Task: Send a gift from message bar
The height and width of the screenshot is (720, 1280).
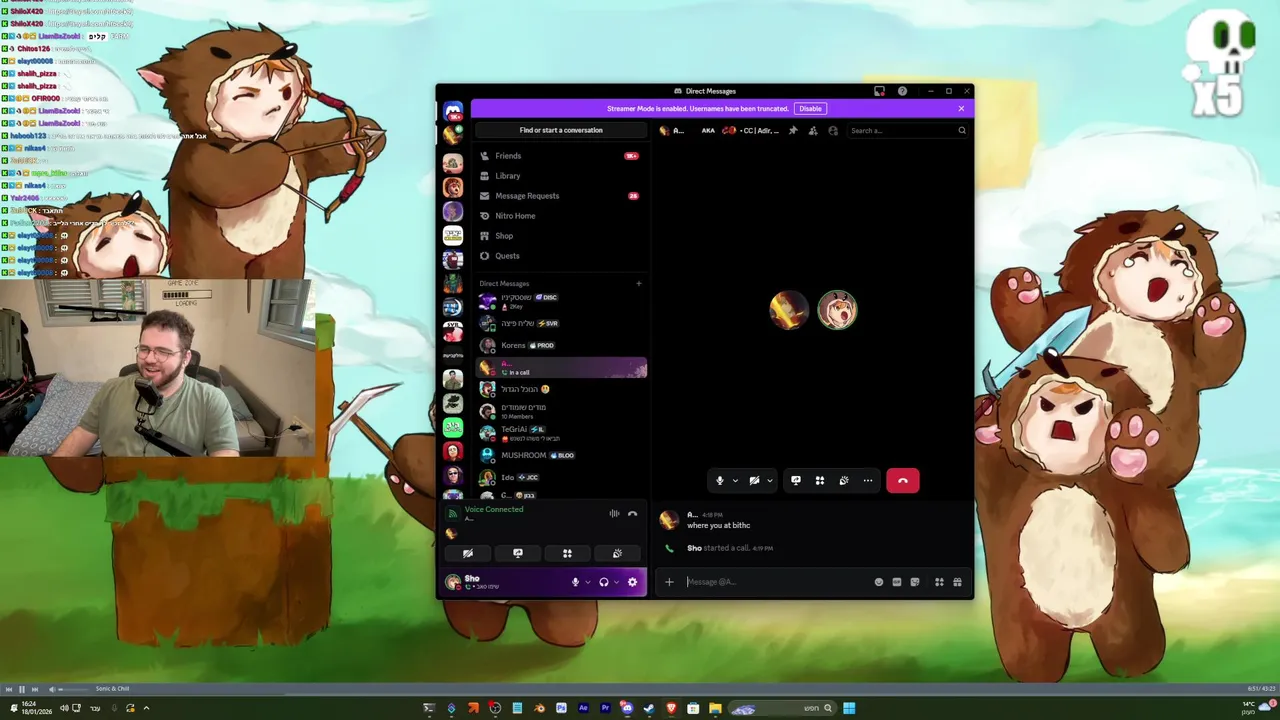Action: point(957,582)
